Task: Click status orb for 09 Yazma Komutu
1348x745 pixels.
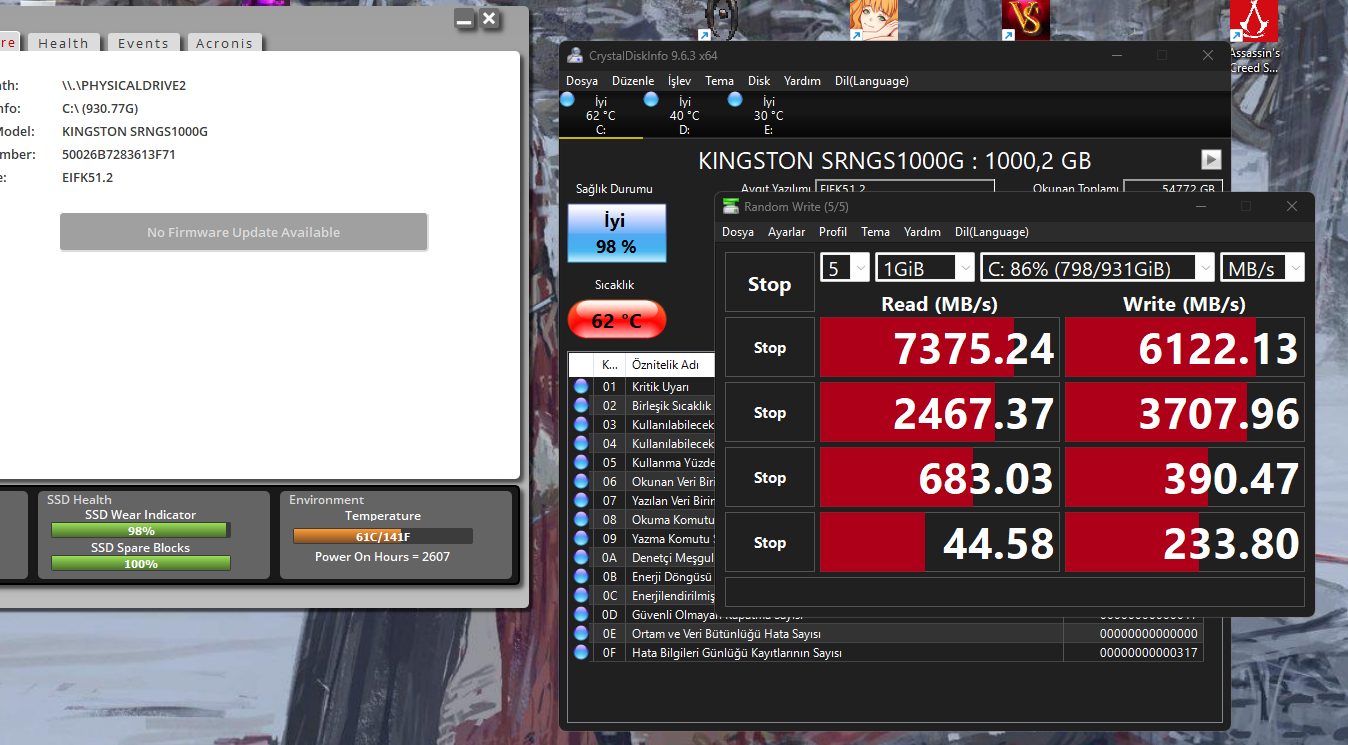Action: click(581, 538)
